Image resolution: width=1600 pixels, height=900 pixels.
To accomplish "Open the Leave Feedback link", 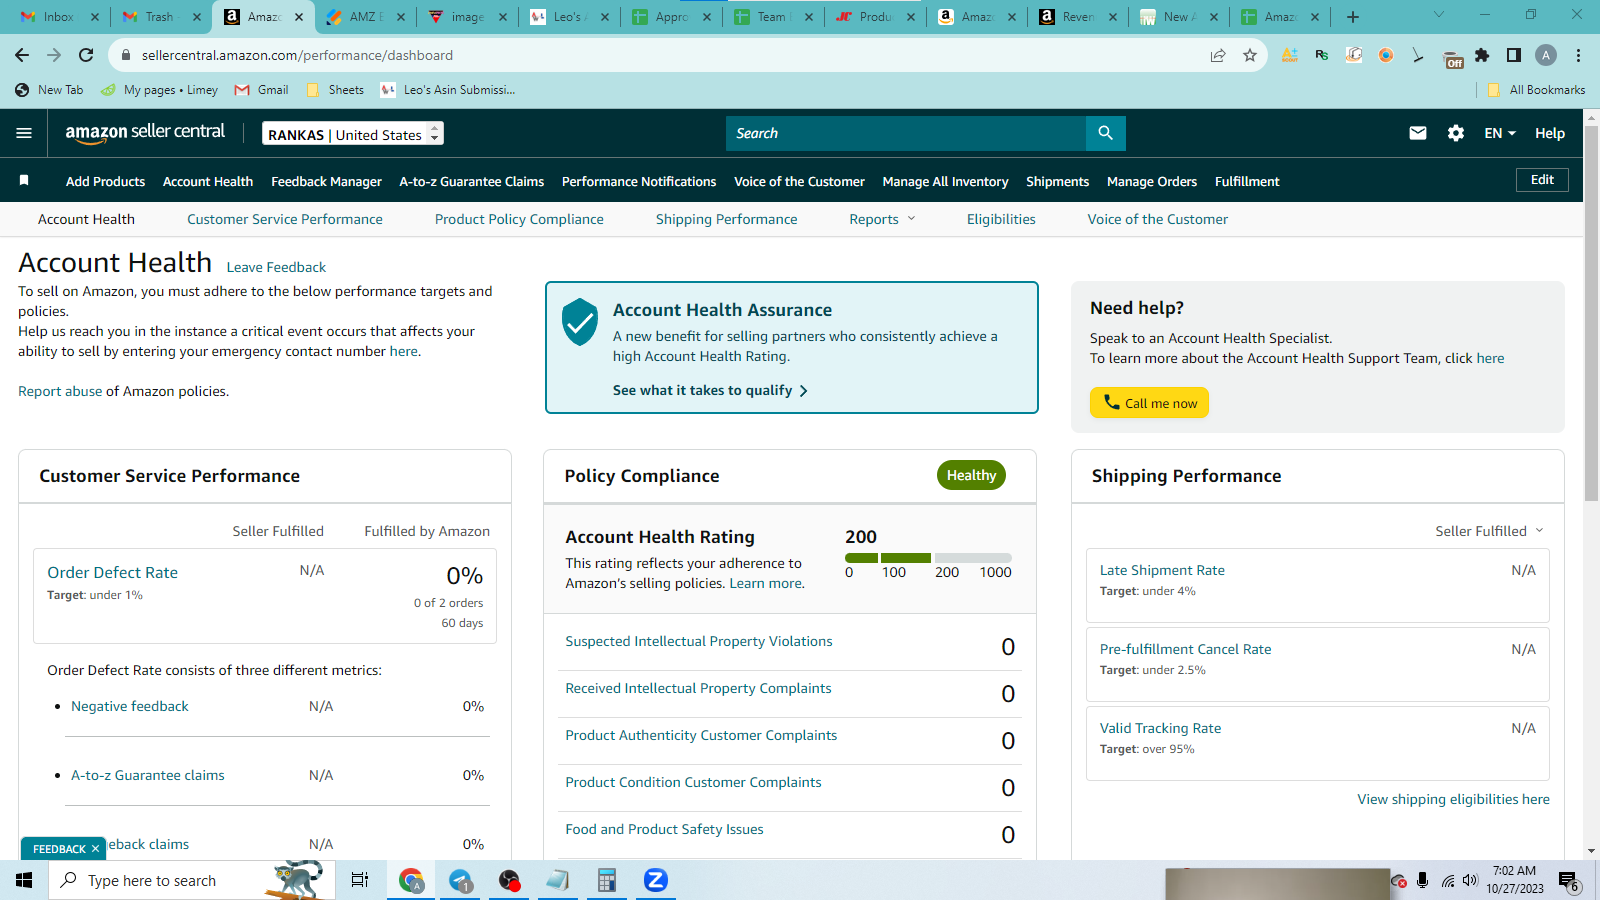I will click(276, 267).
